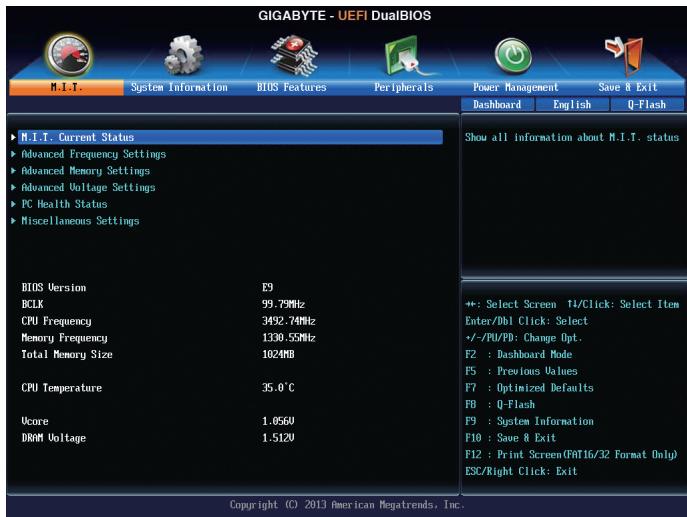This screenshot has width=687, height=517.
Task: Click the System Information gears icon
Action: (x=184, y=55)
